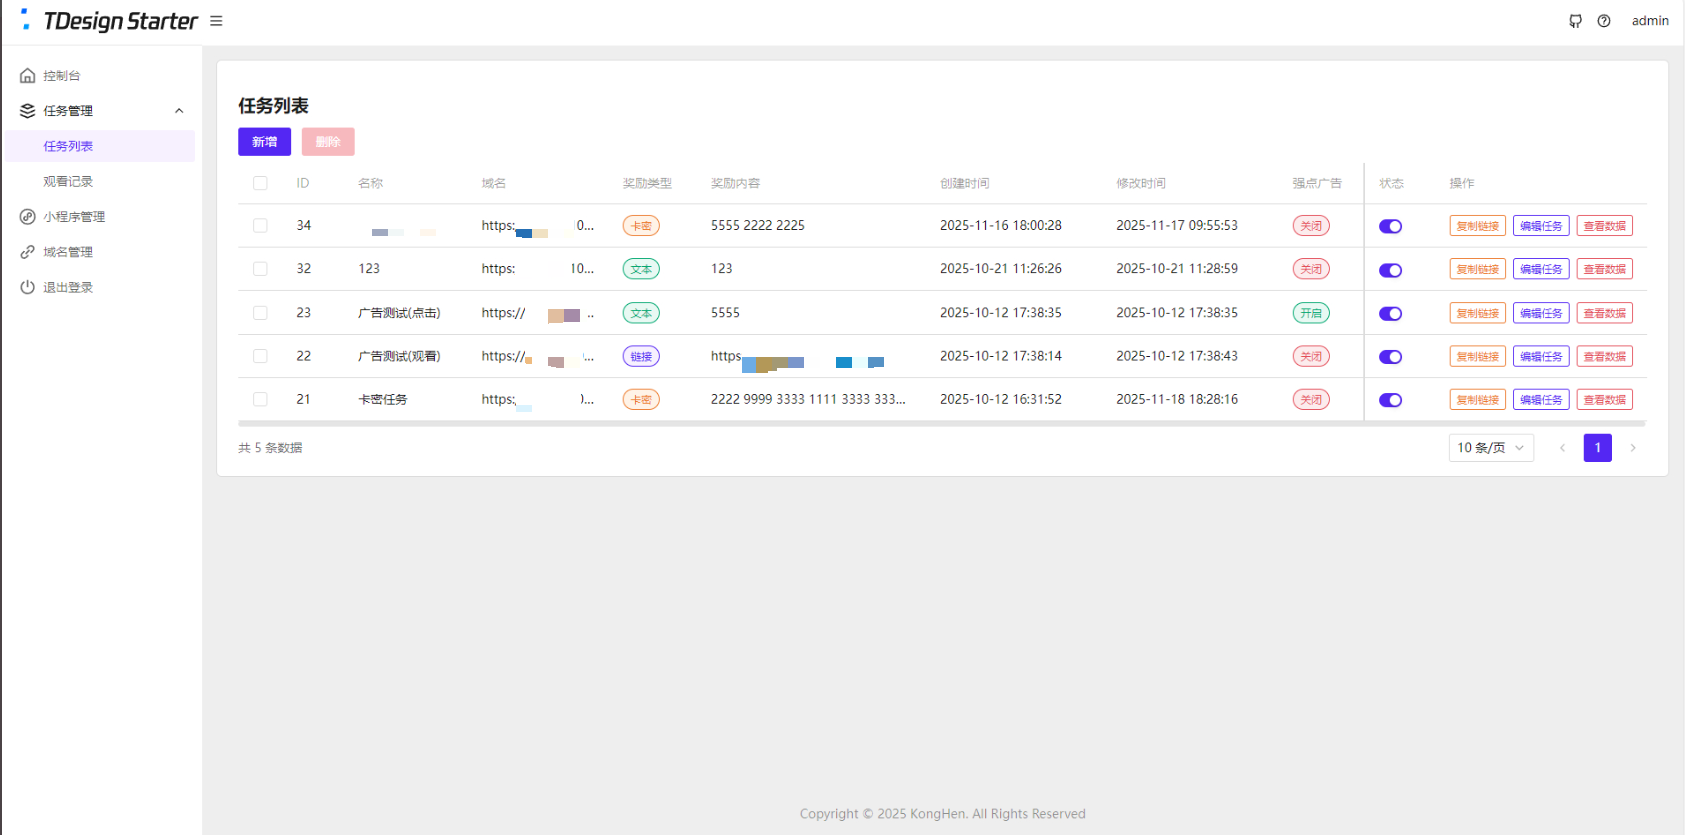The width and height of the screenshot is (1685, 835).
Task: Click the 控制台 home icon
Action: [x=28, y=76]
